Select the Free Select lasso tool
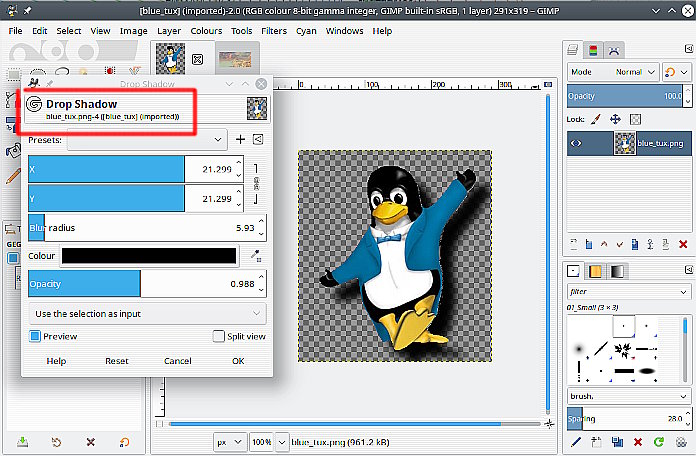 tap(62, 71)
